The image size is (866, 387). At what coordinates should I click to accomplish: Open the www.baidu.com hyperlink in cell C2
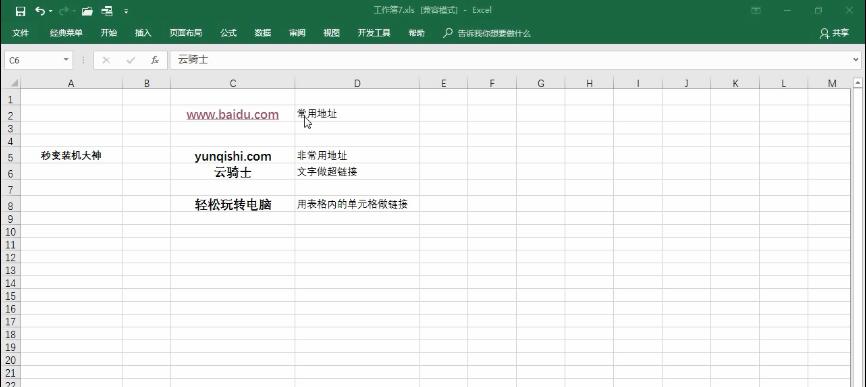click(233, 115)
